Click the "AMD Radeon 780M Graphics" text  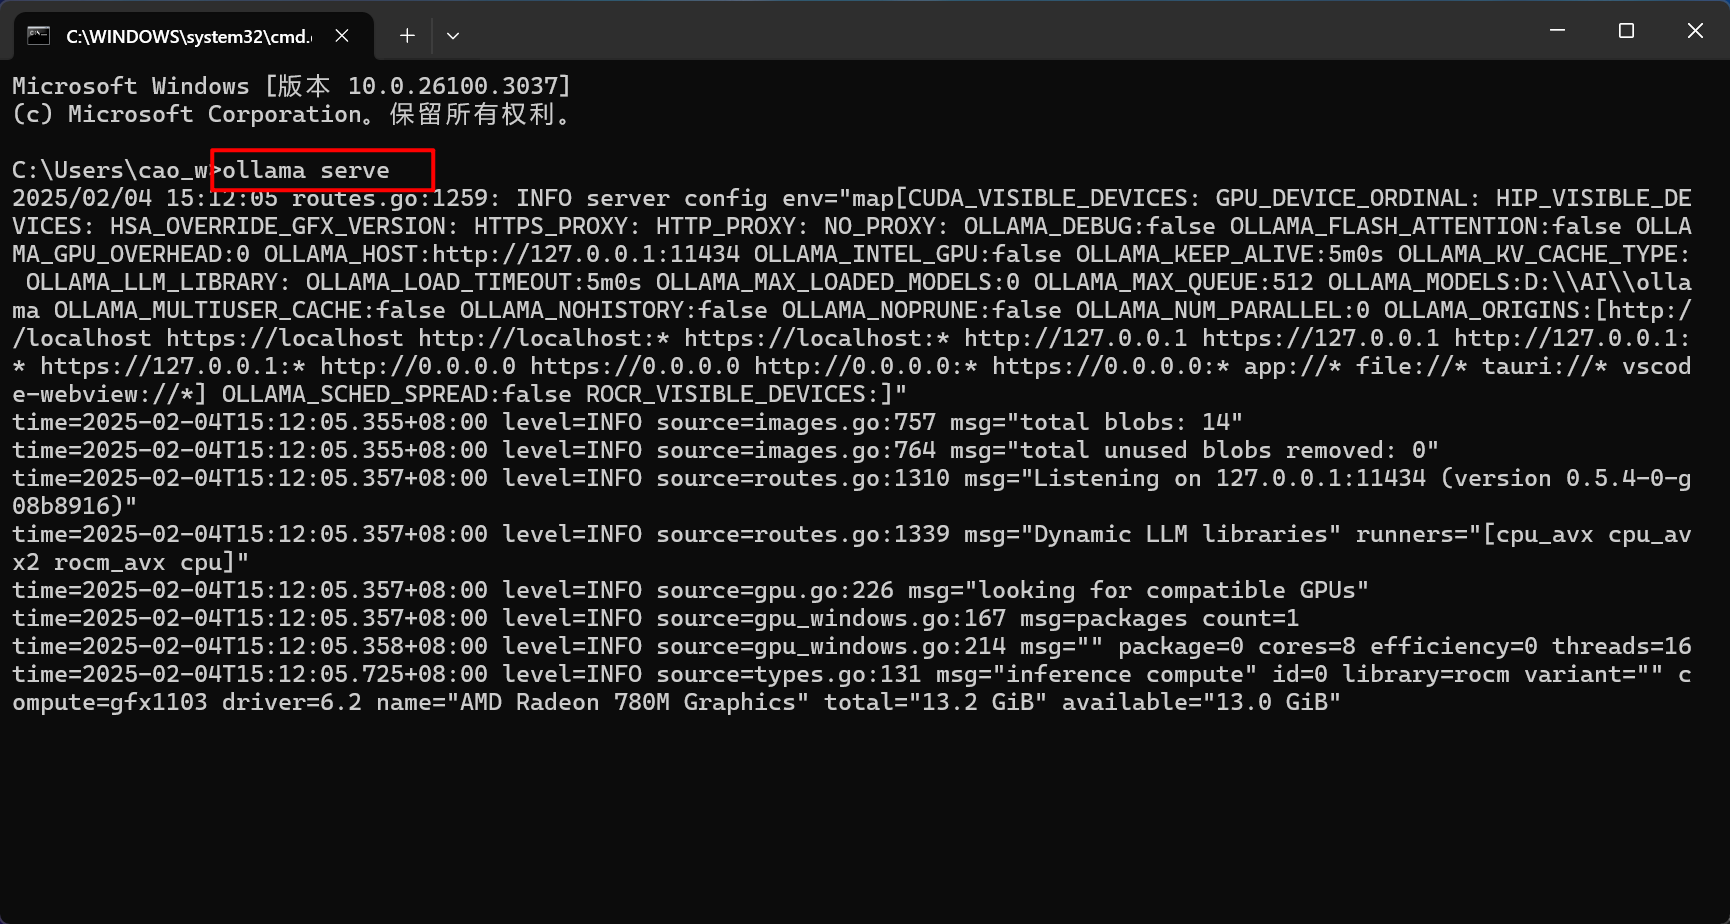[628, 703]
